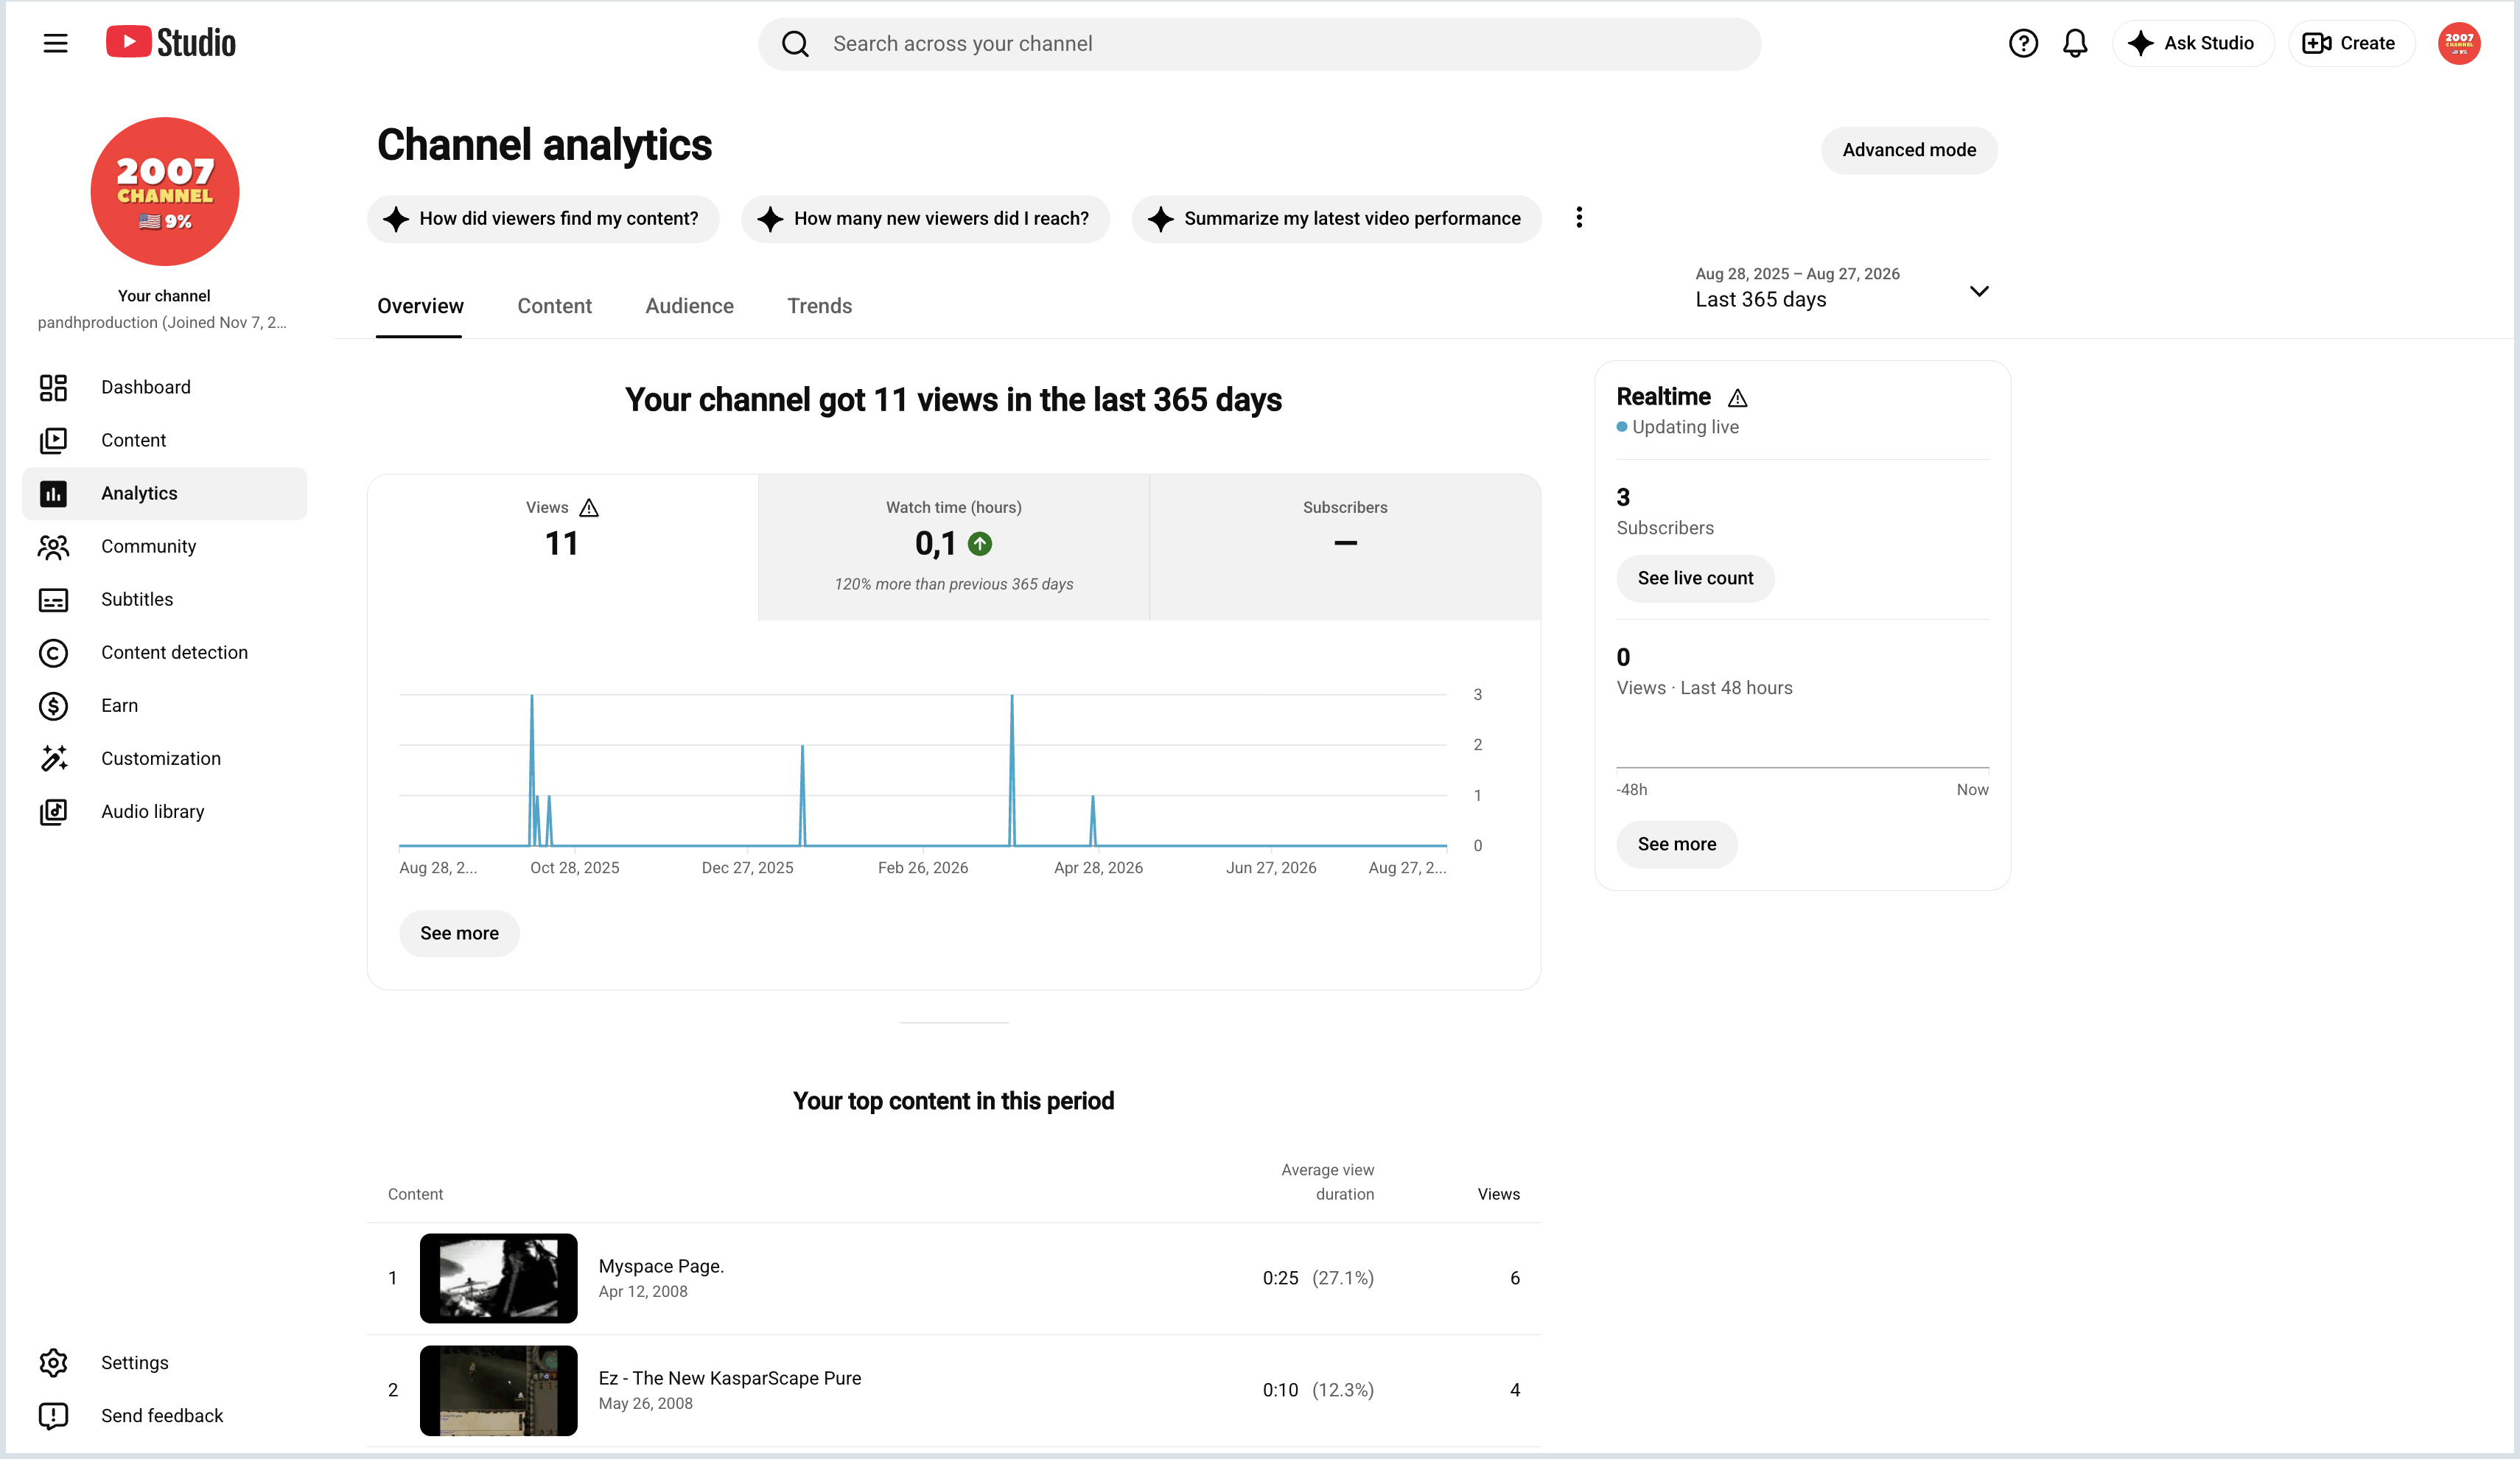This screenshot has height=1459, width=2520.
Task: Open the hamburger navigation menu
Action: click(55, 43)
